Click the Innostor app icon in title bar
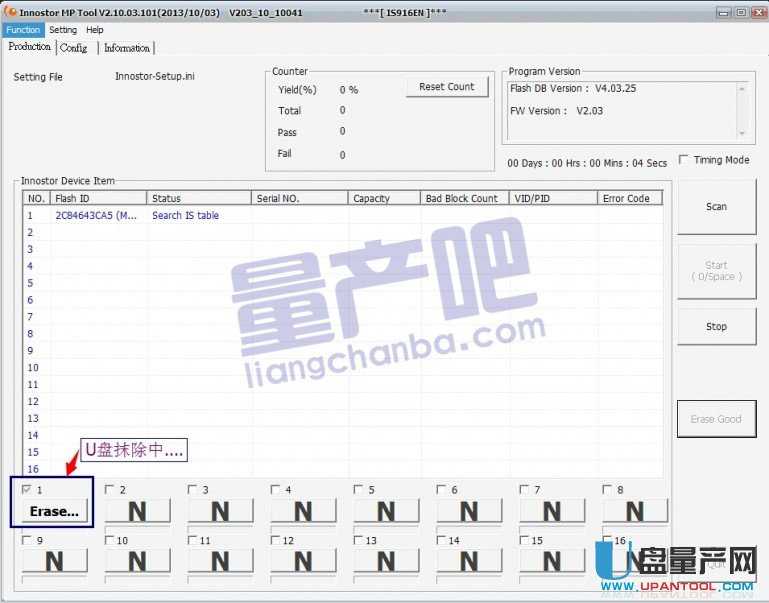The image size is (769, 603). (x=10, y=12)
